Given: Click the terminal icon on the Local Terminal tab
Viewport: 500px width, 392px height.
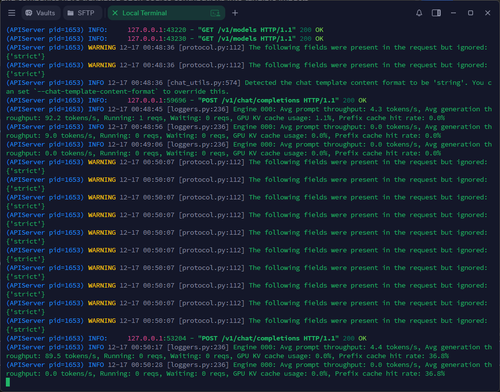Looking at the screenshot, I should tap(215, 13).
